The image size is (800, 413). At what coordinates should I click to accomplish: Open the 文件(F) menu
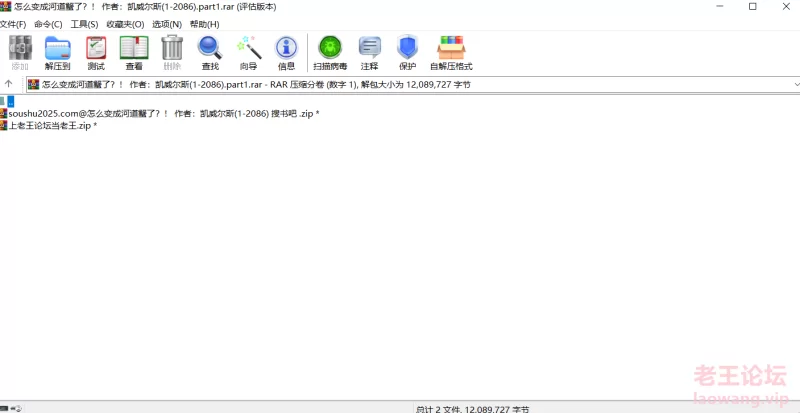point(13,24)
